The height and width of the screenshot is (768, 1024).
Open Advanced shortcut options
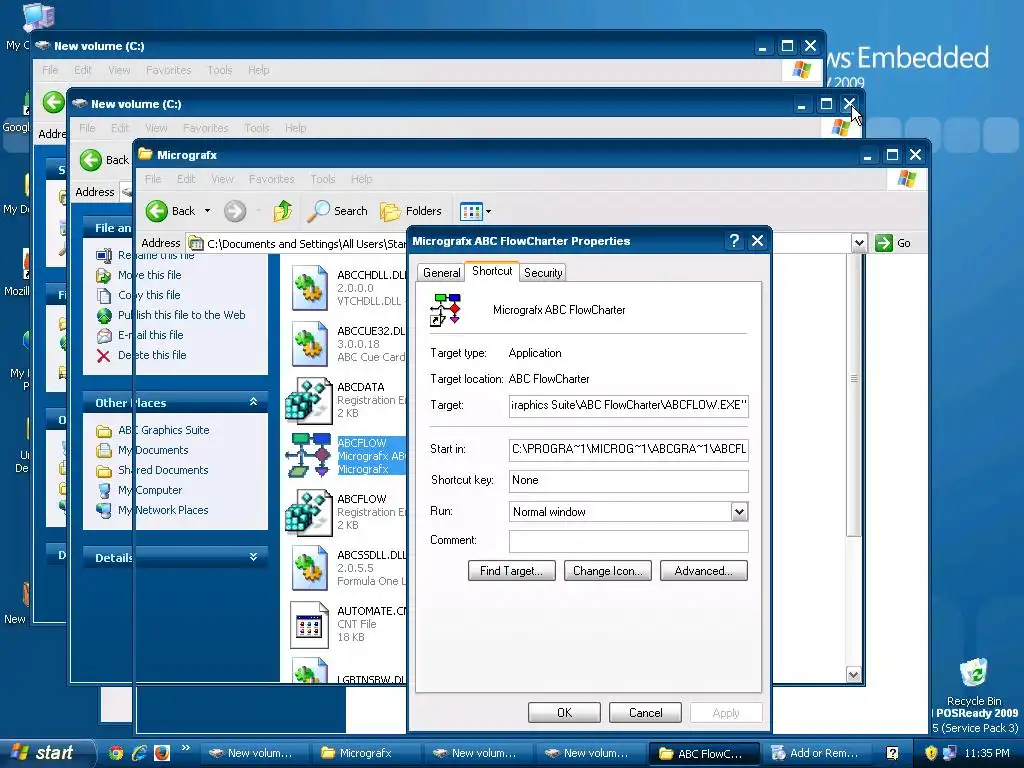[703, 571]
